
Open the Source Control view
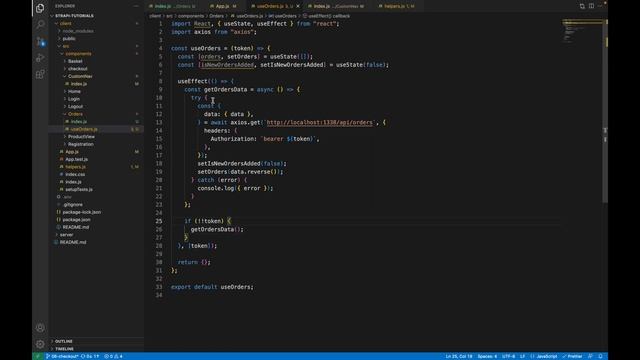click(40, 41)
